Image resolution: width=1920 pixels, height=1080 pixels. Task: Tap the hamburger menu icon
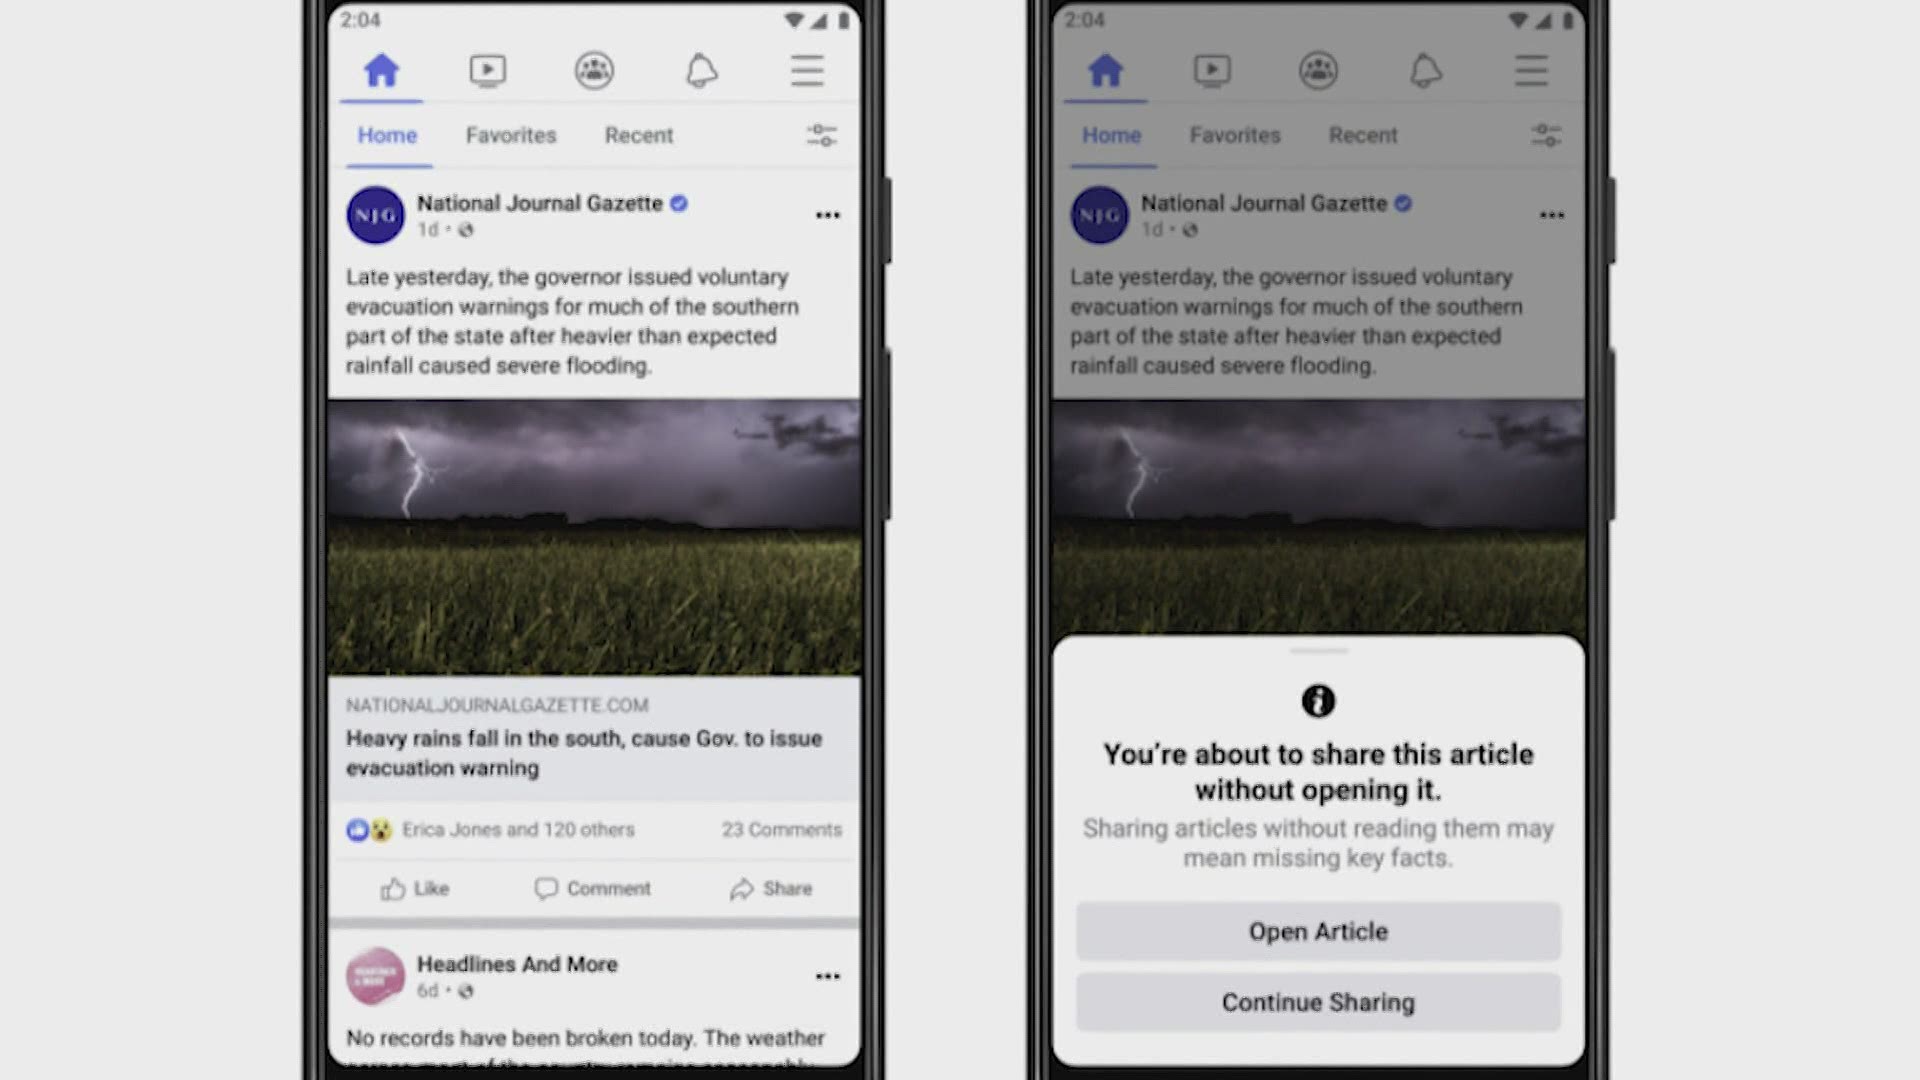(806, 70)
